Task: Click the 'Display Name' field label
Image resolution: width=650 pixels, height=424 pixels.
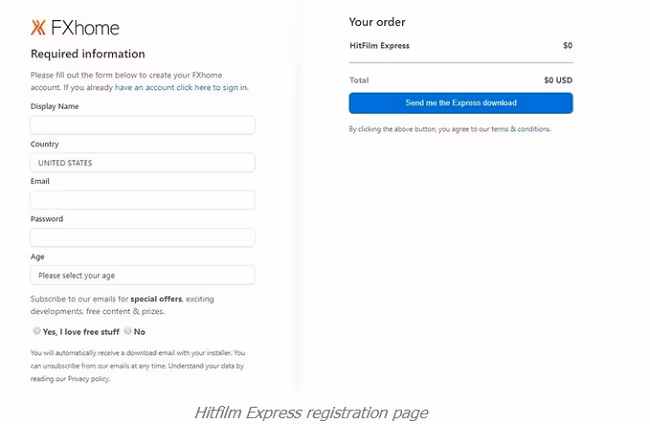Action: click(x=55, y=106)
